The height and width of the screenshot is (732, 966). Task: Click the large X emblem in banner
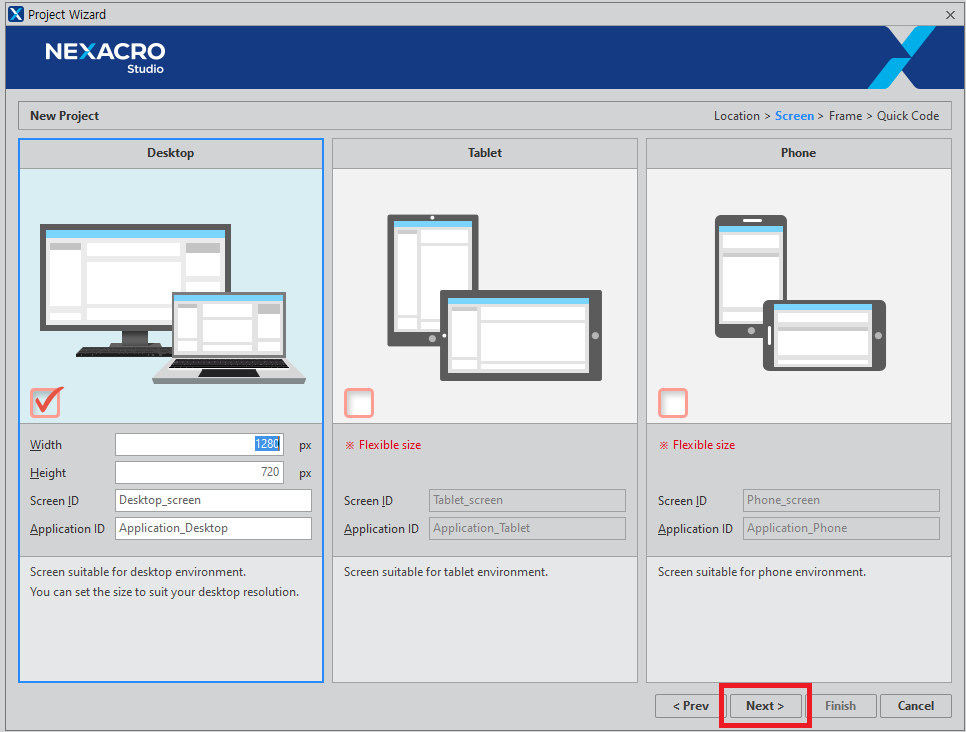(x=902, y=57)
